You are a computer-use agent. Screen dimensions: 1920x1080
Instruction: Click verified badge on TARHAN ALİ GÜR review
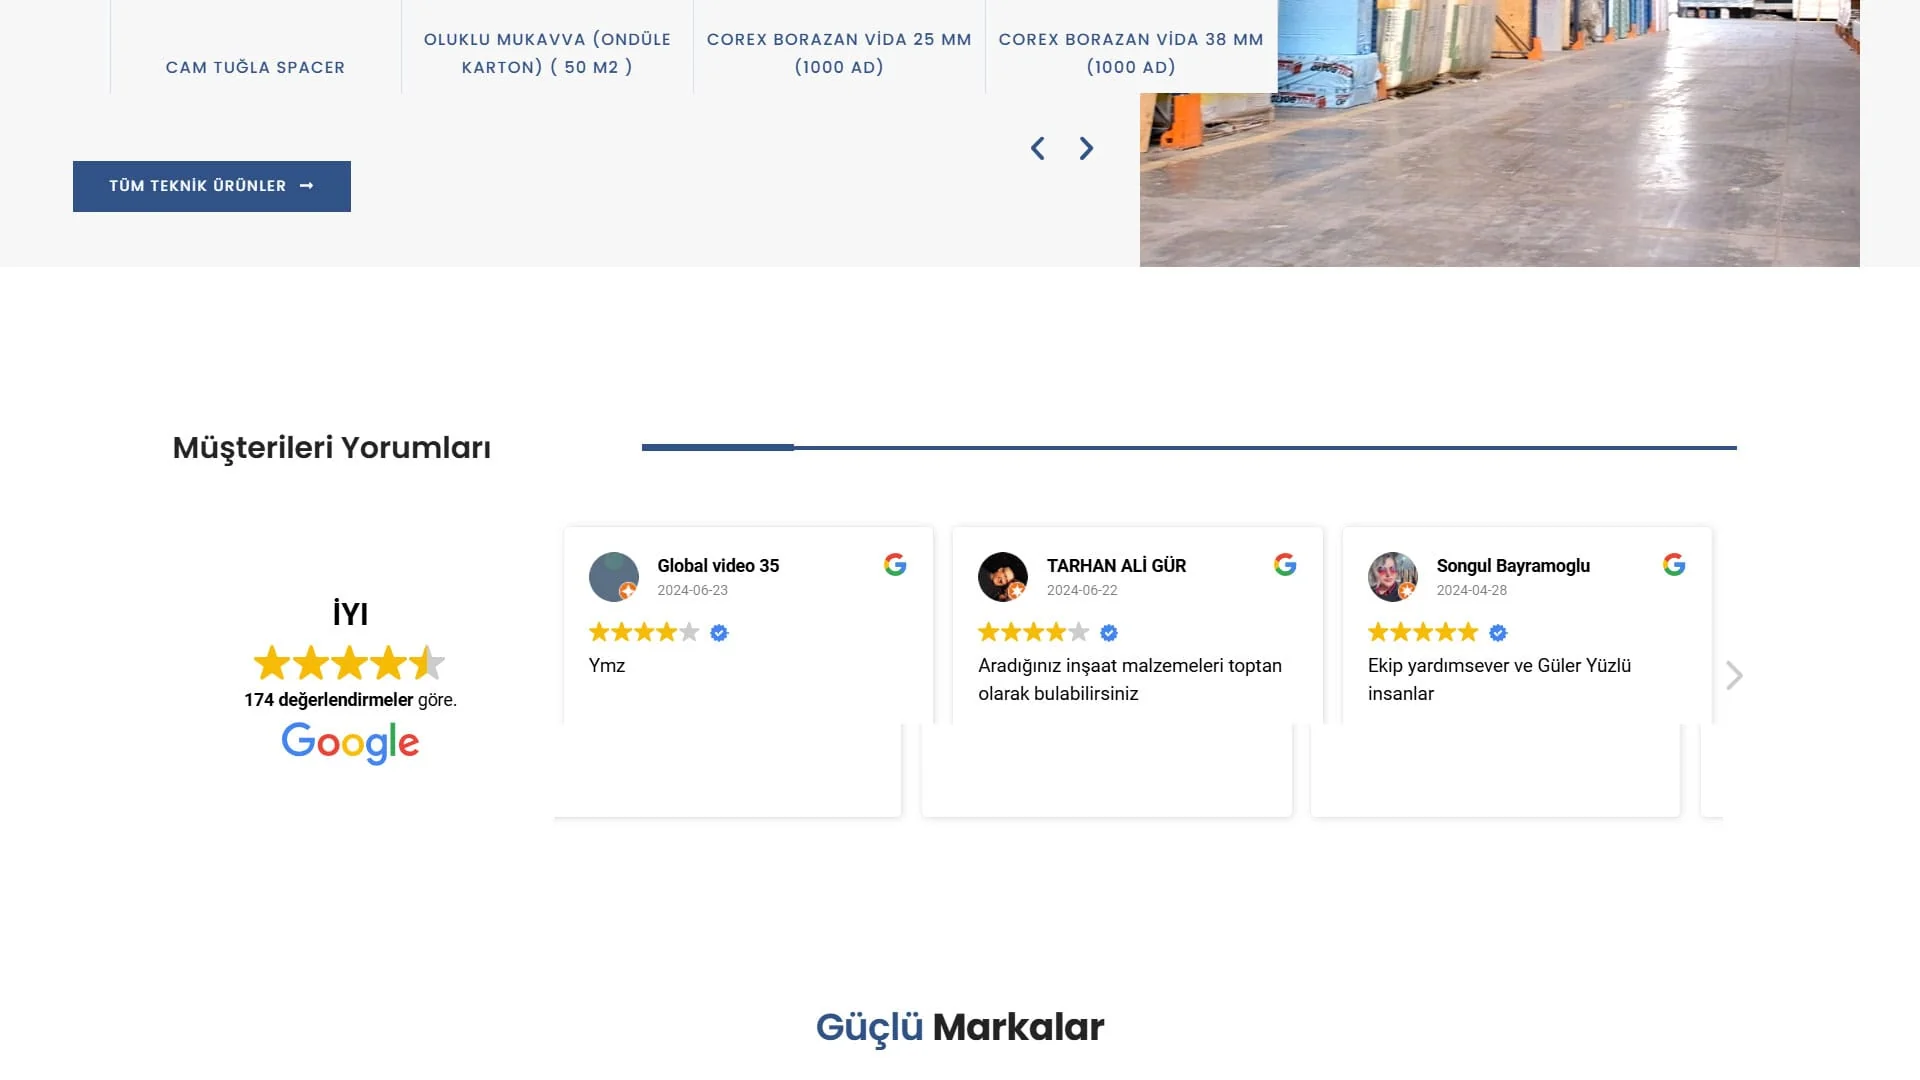point(1109,633)
